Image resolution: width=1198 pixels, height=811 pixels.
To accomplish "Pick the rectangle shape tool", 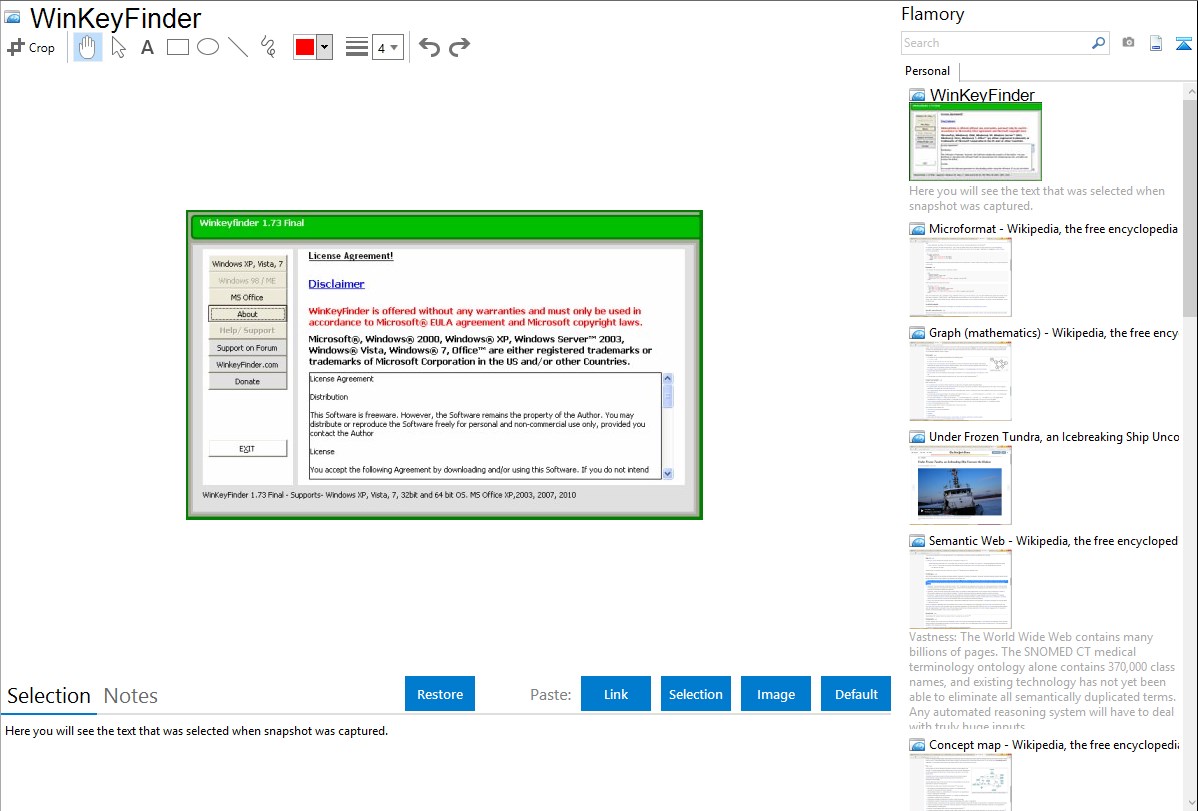I will tap(178, 47).
